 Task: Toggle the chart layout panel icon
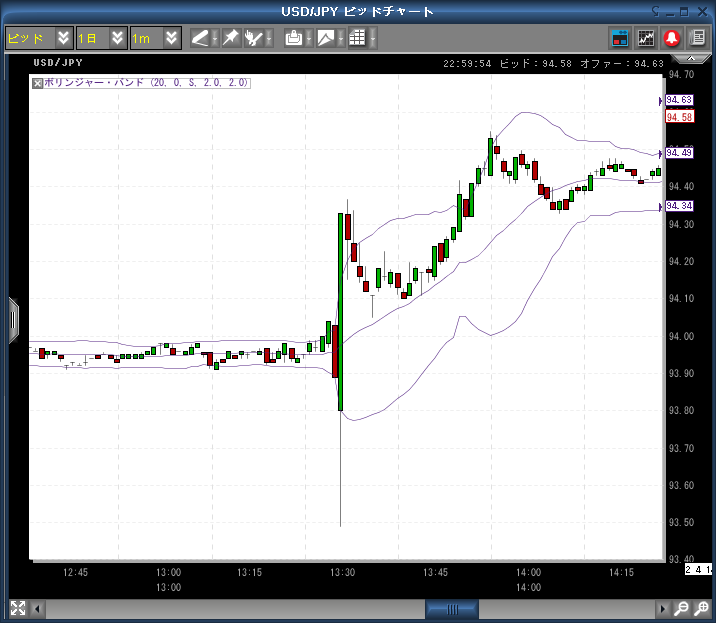click(620, 38)
